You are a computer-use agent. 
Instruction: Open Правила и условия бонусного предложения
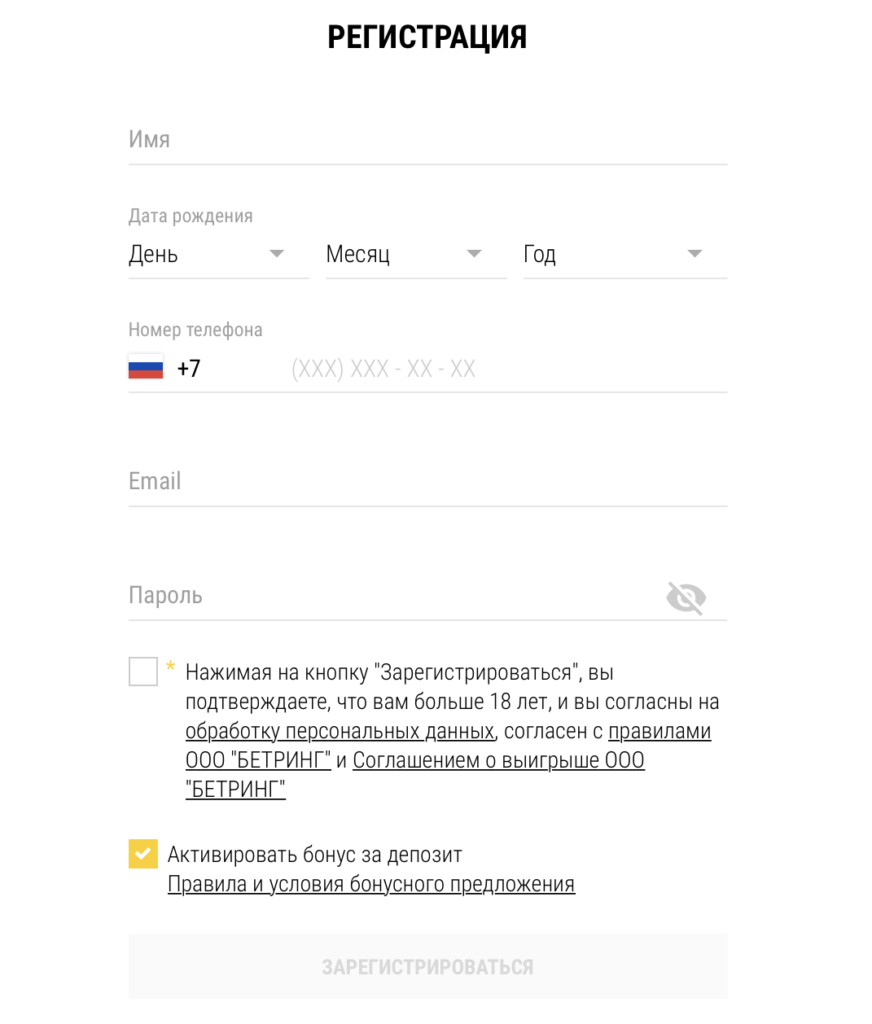pos(369,884)
